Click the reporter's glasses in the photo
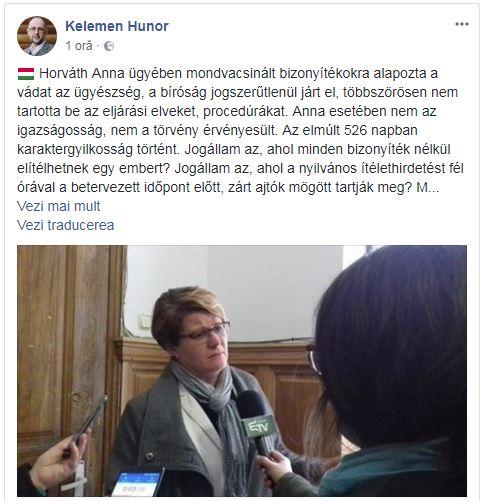Image resolution: width=482 pixels, height=501 pixels. coord(314,359)
